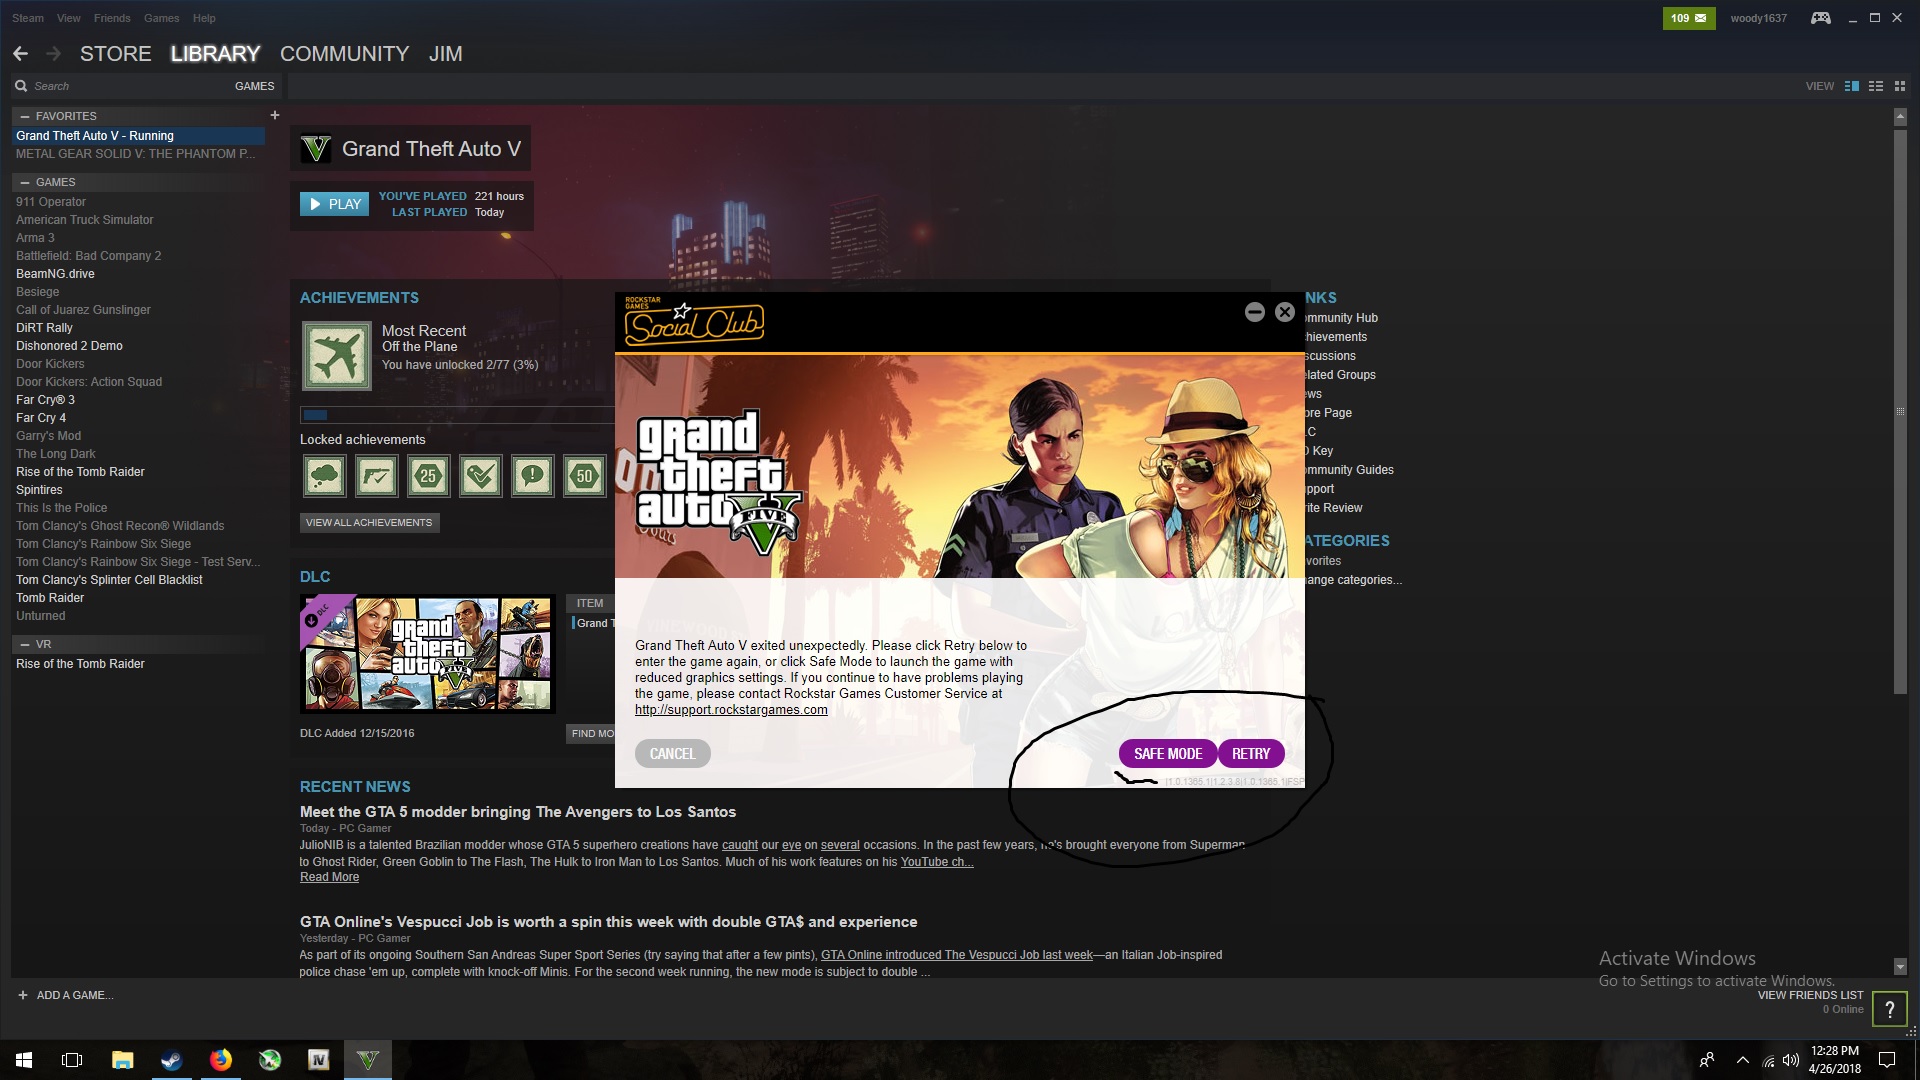Open the GAMES filter dropdown
The height and width of the screenshot is (1080, 1920).
254,86
